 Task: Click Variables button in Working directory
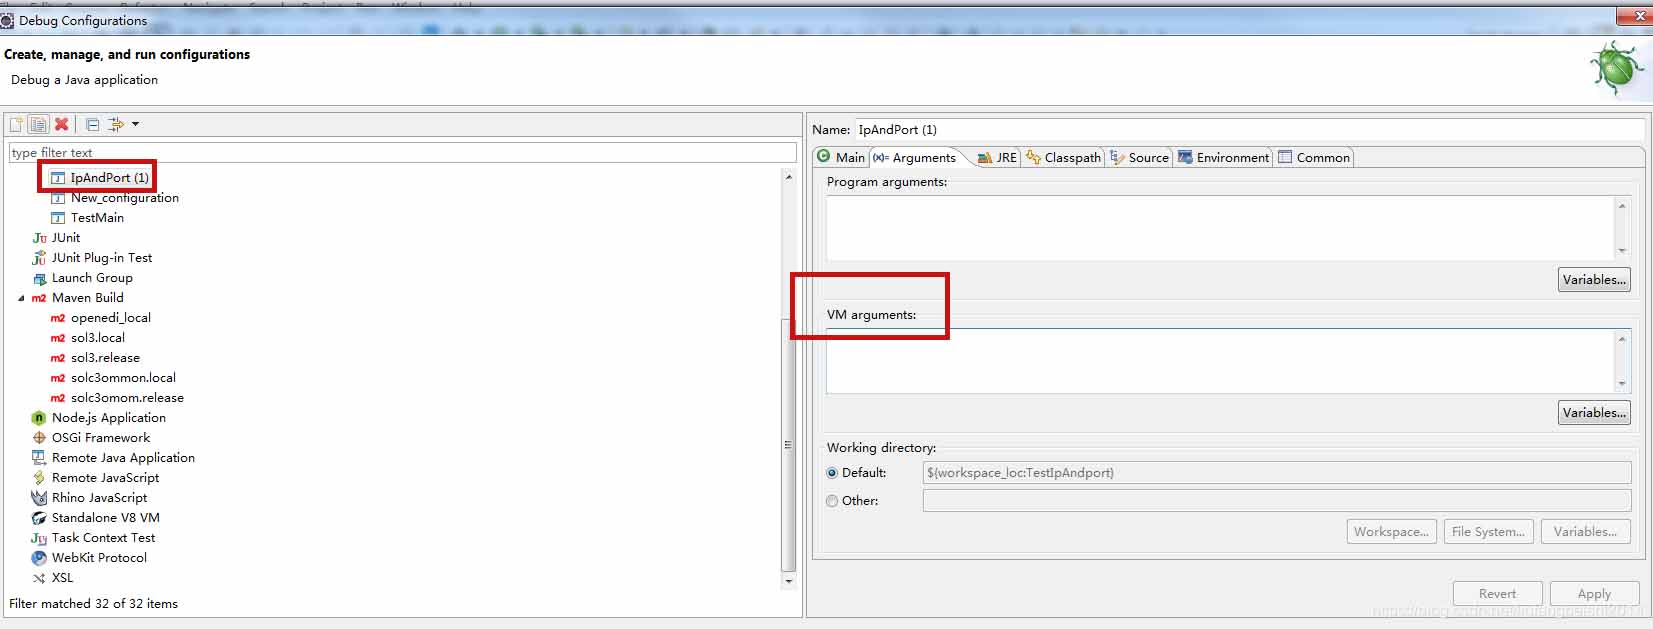tap(1585, 531)
